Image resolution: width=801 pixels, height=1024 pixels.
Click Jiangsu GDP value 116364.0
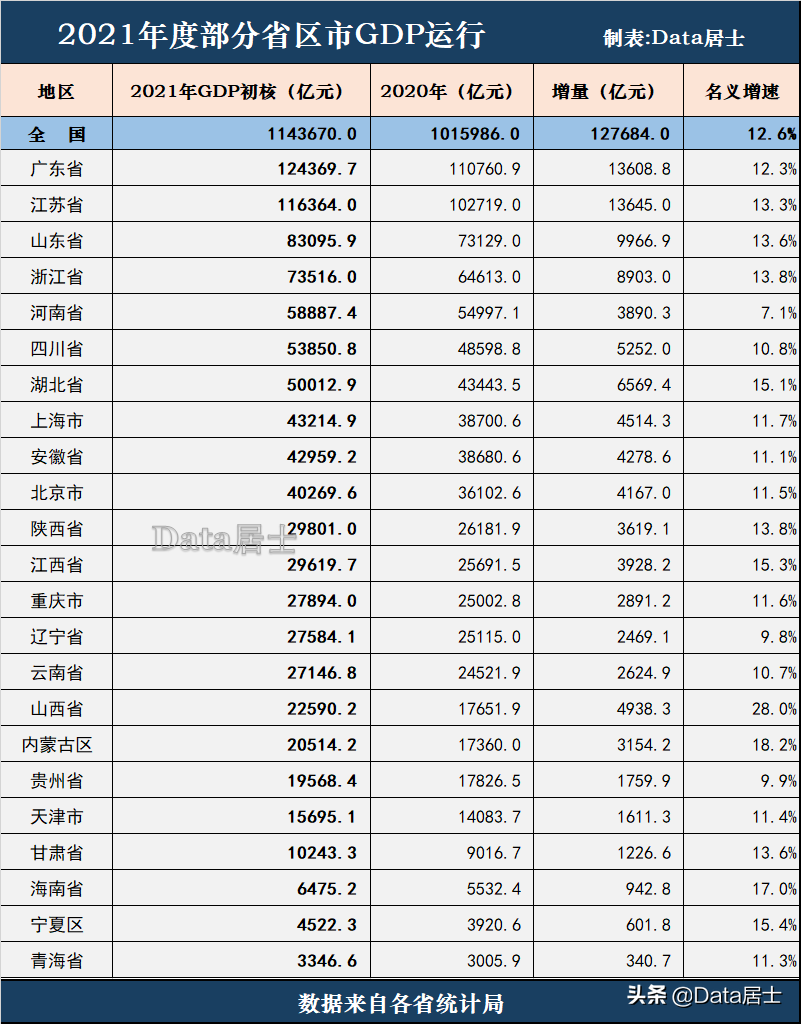[x=317, y=205]
